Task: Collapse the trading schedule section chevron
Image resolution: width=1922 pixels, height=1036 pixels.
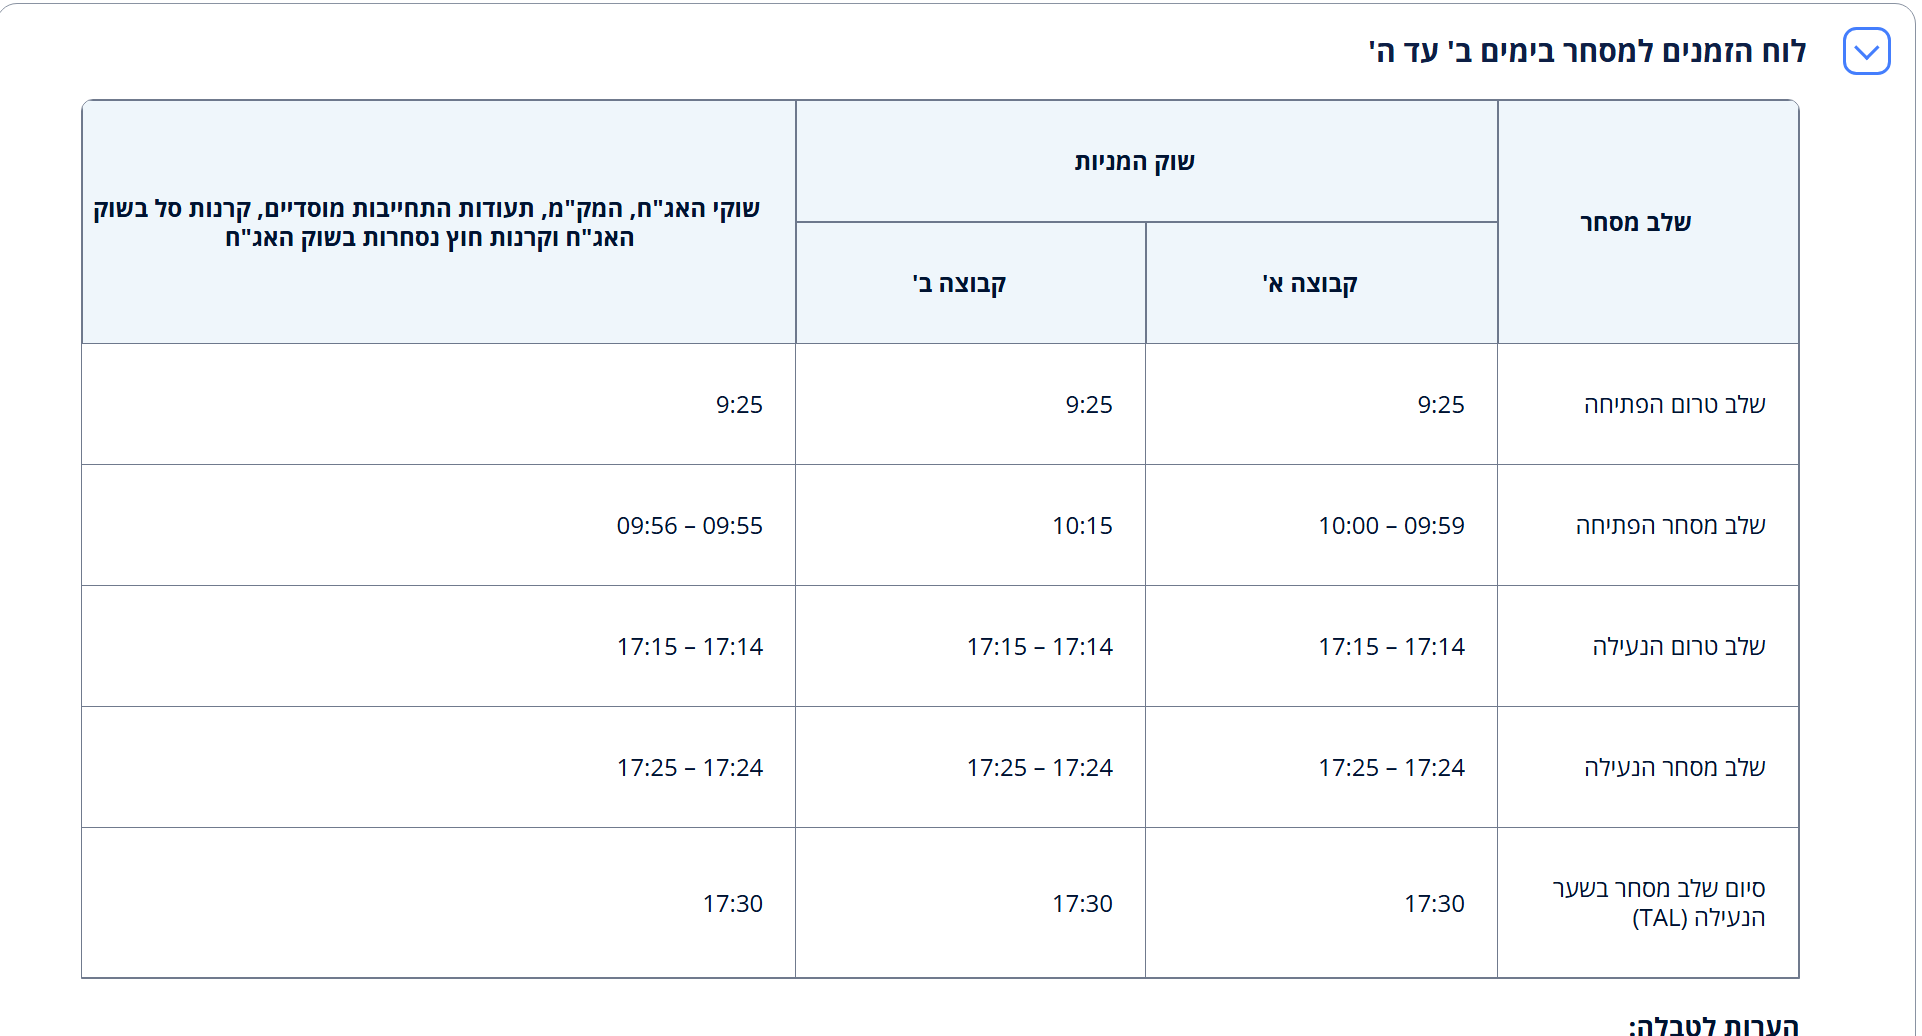Action: click(1866, 52)
